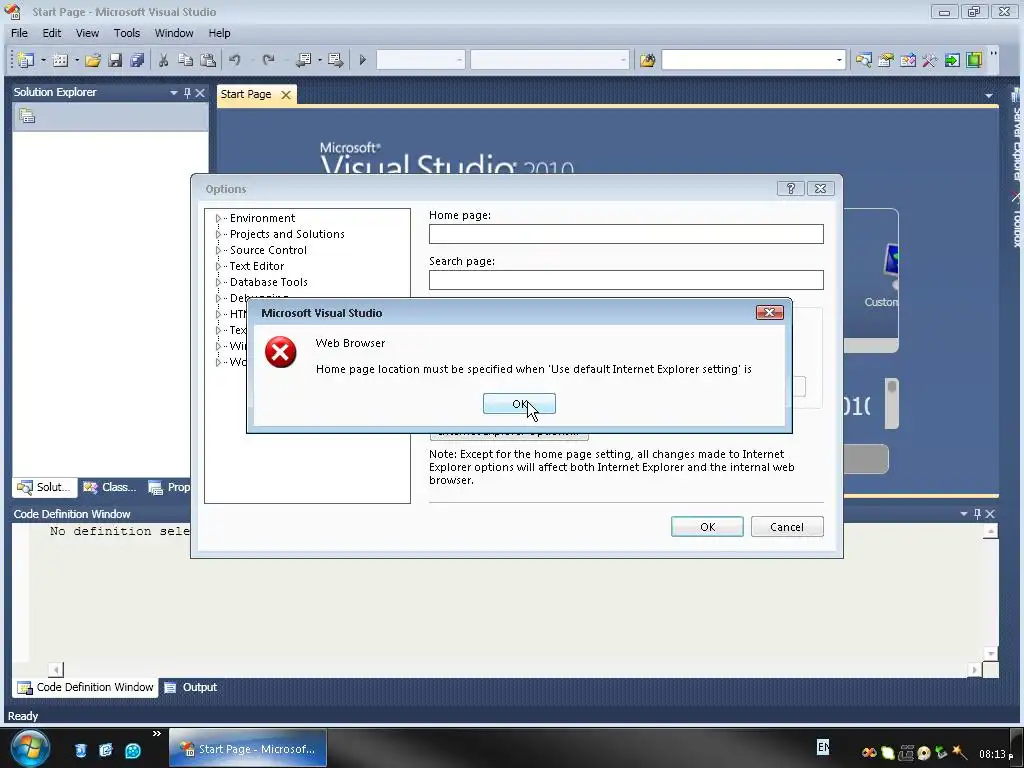Screen dimensions: 1024x768
Task: Click the Find in Files icon
Action: click(x=647, y=60)
